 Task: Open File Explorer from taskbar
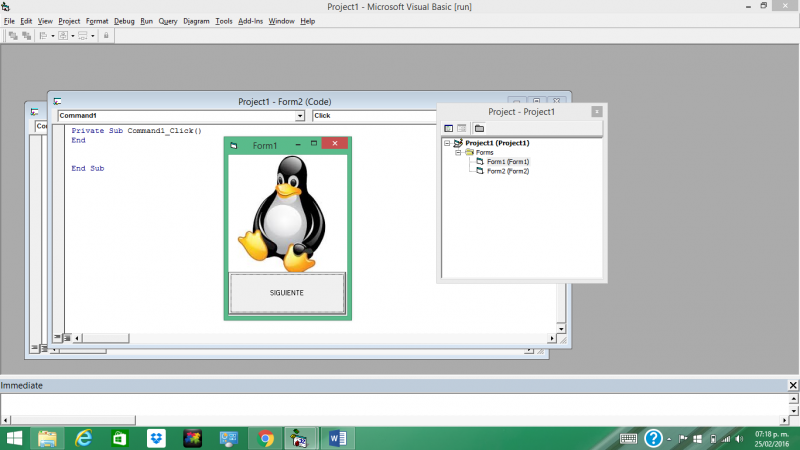pos(47,439)
